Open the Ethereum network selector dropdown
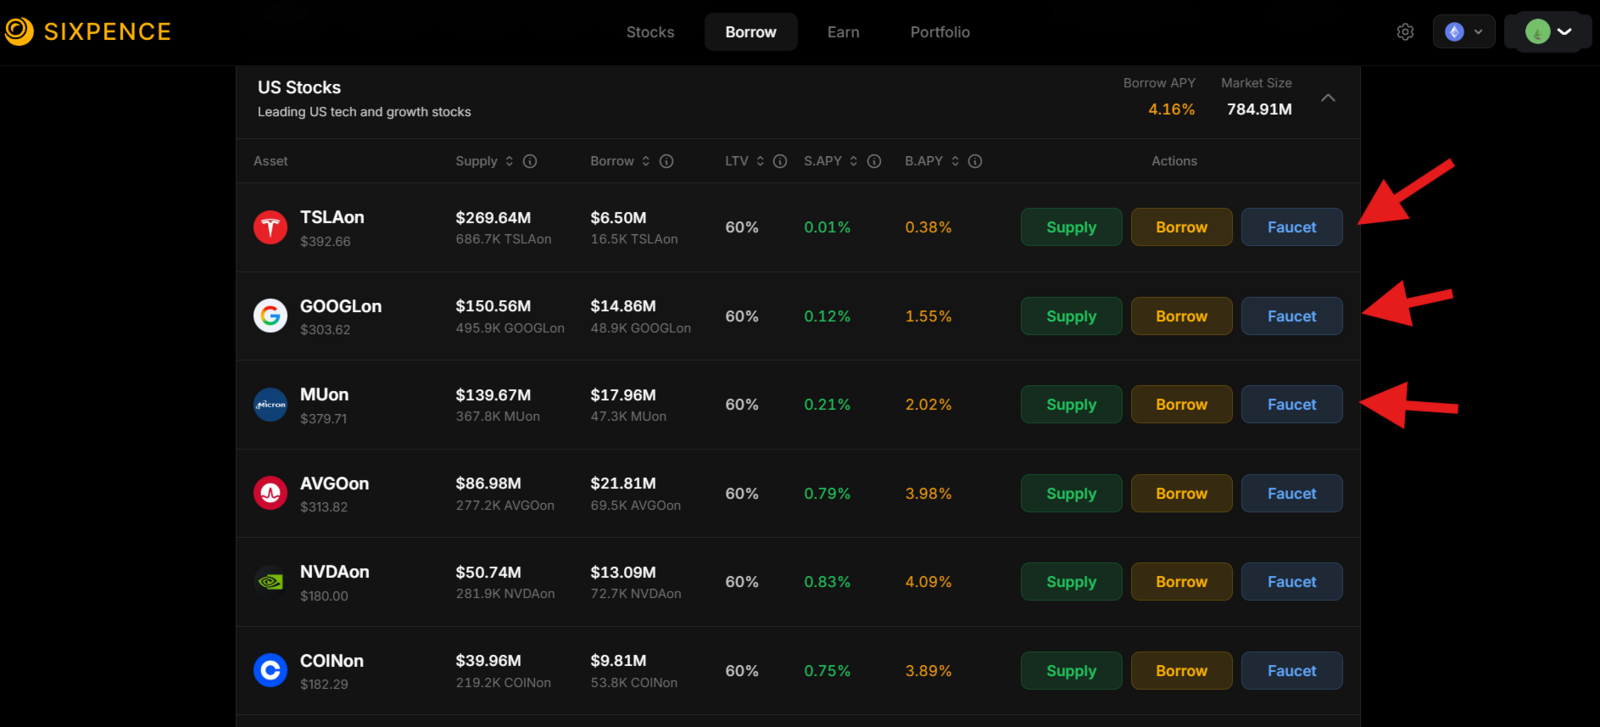The image size is (1600, 727). [x=1464, y=32]
